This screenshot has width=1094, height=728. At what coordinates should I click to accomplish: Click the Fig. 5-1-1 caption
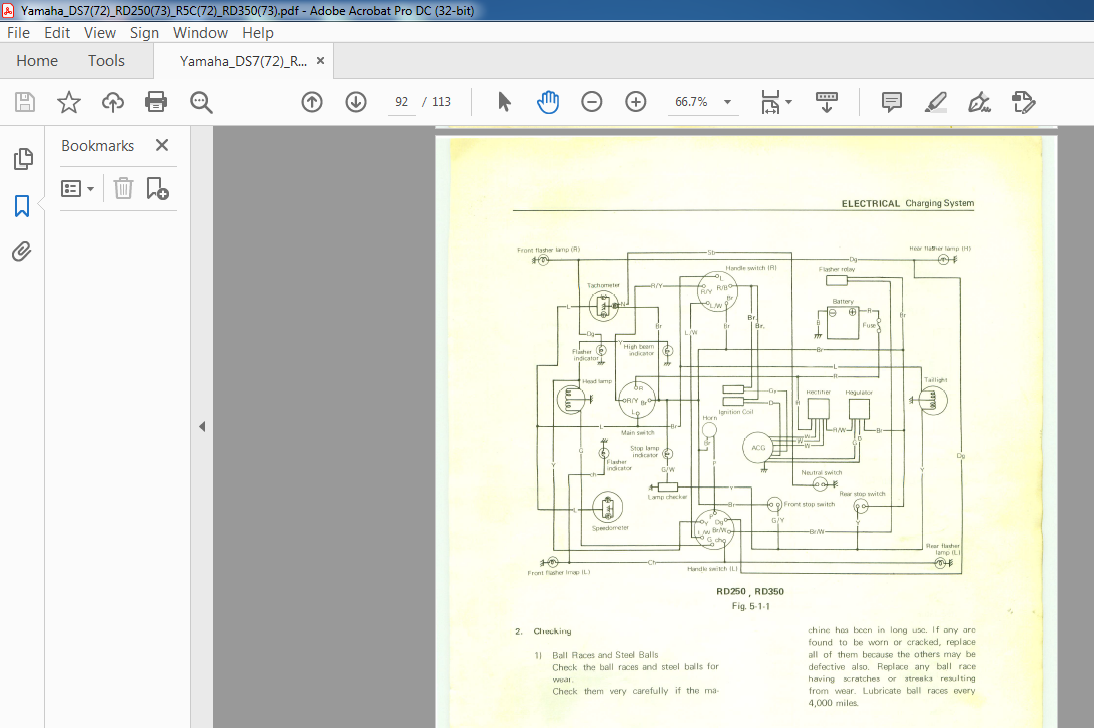pyautogui.click(x=751, y=606)
